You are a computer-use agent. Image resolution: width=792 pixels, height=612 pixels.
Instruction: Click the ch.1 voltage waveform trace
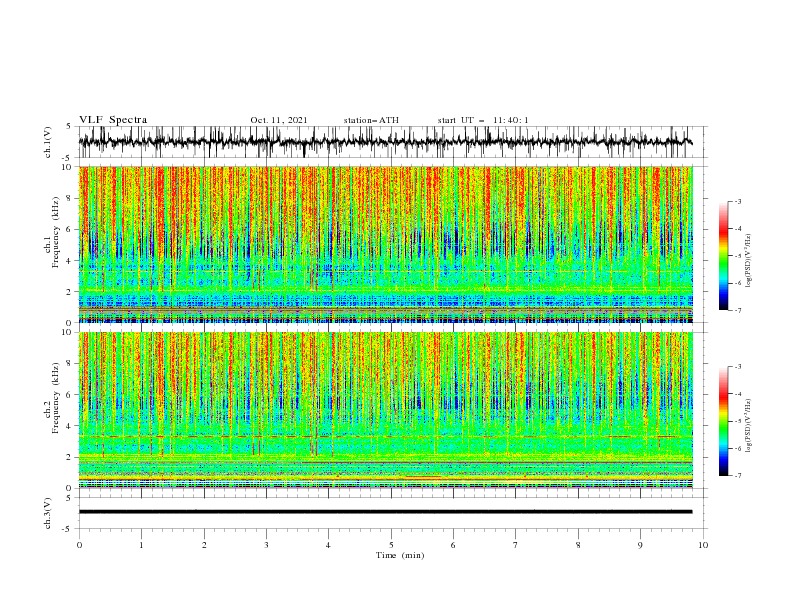385,142
